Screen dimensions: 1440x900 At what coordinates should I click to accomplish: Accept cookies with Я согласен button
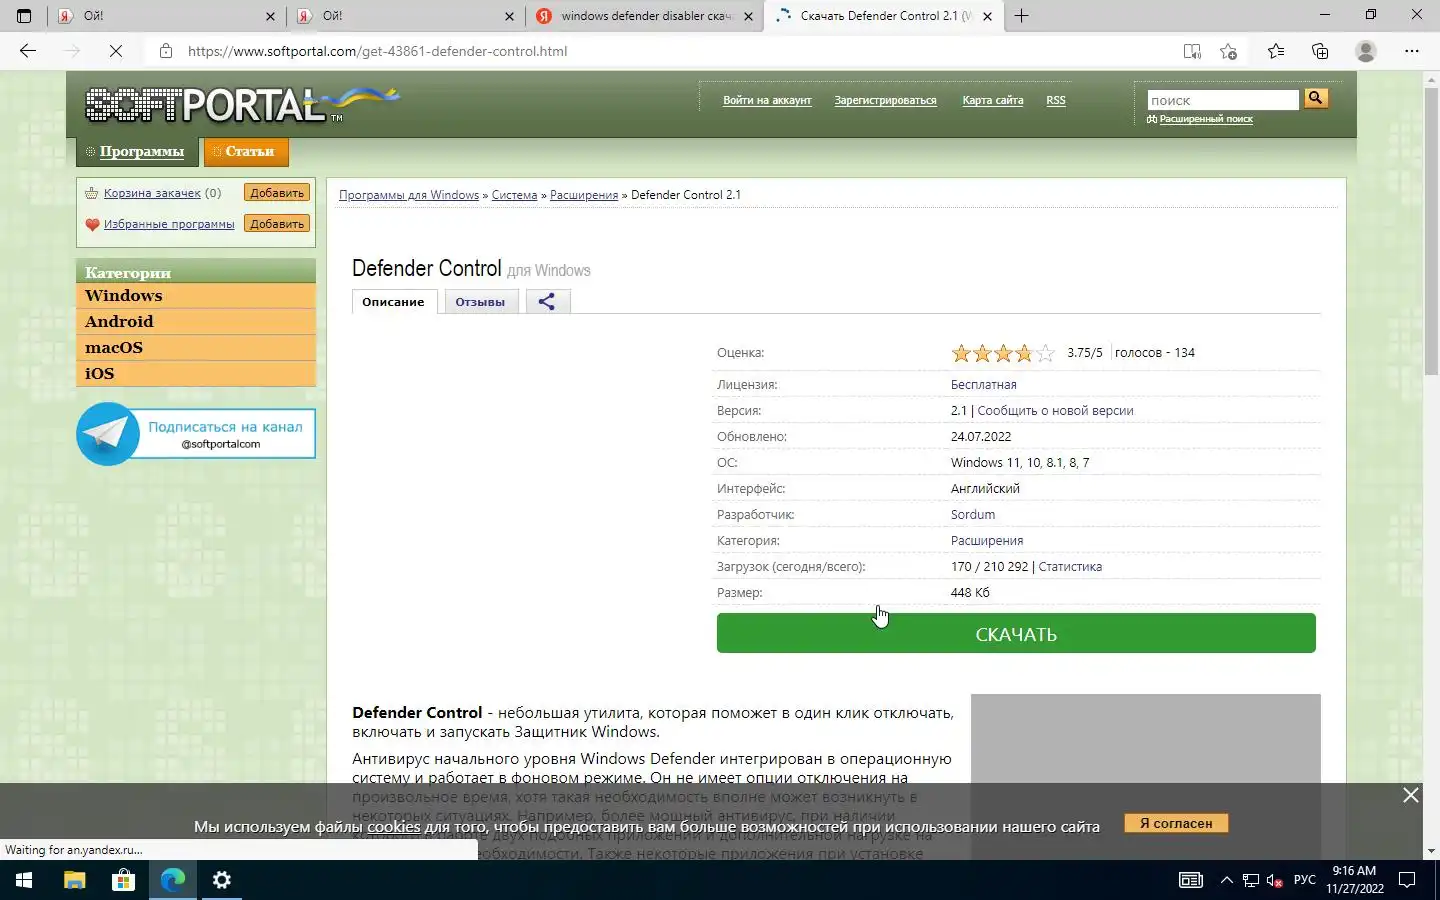pyautogui.click(x=1176, y=823)
